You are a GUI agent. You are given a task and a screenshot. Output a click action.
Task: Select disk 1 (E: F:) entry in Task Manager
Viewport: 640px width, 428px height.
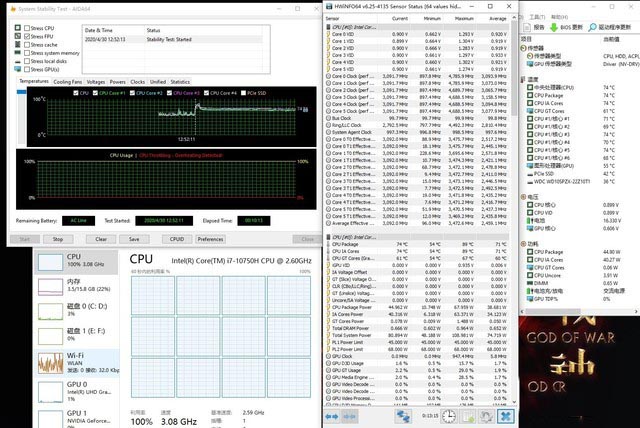coord(78,336)
